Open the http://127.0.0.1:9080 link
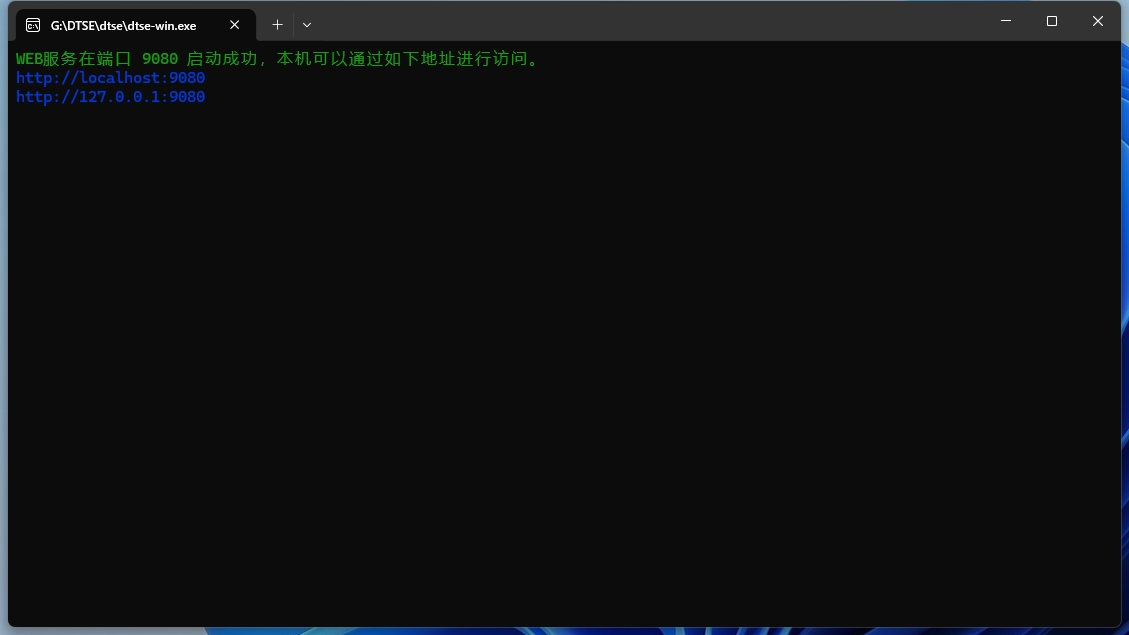Viewport: 1129px width, 635px height. [110, 96]
